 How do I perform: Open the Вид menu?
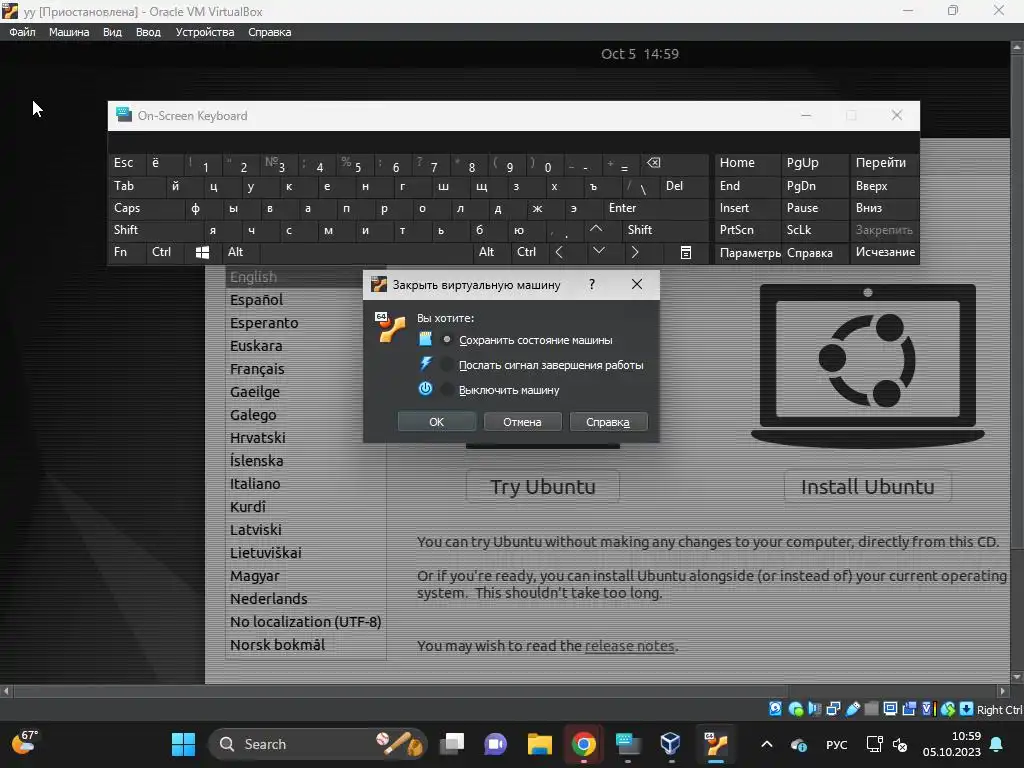112,32
